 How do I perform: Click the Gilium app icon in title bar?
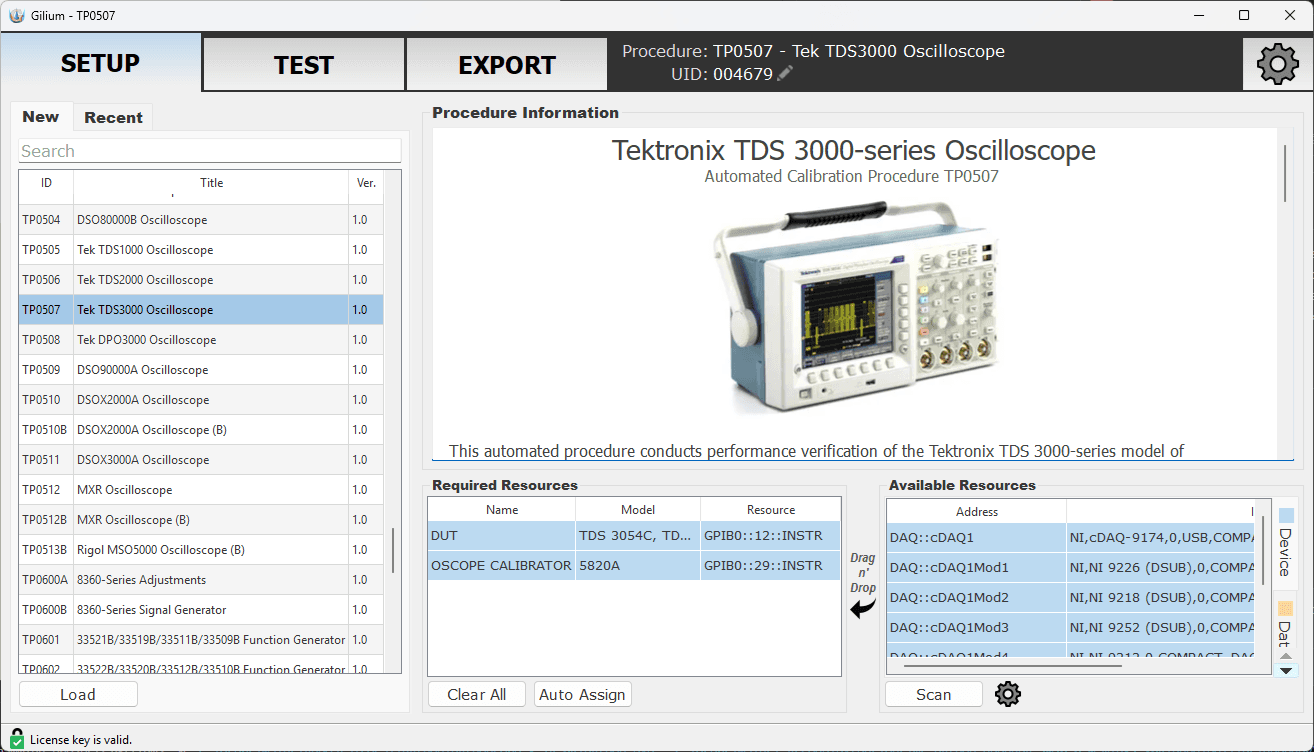[x=16, y=15]
